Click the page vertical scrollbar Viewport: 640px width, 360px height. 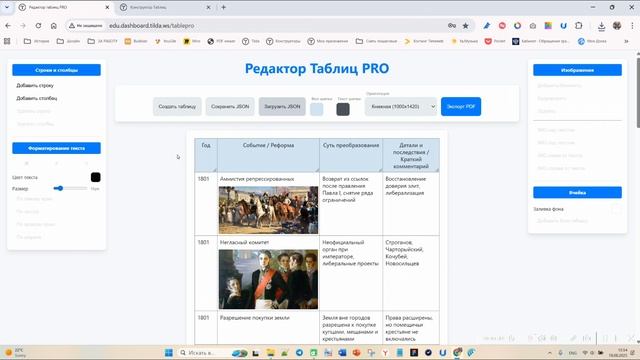click(637, 94)
